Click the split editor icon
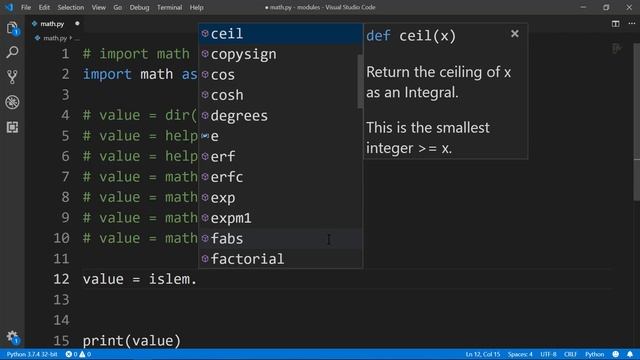The width and height of the screenshot is (640, 360). click(x=616, y=24)
